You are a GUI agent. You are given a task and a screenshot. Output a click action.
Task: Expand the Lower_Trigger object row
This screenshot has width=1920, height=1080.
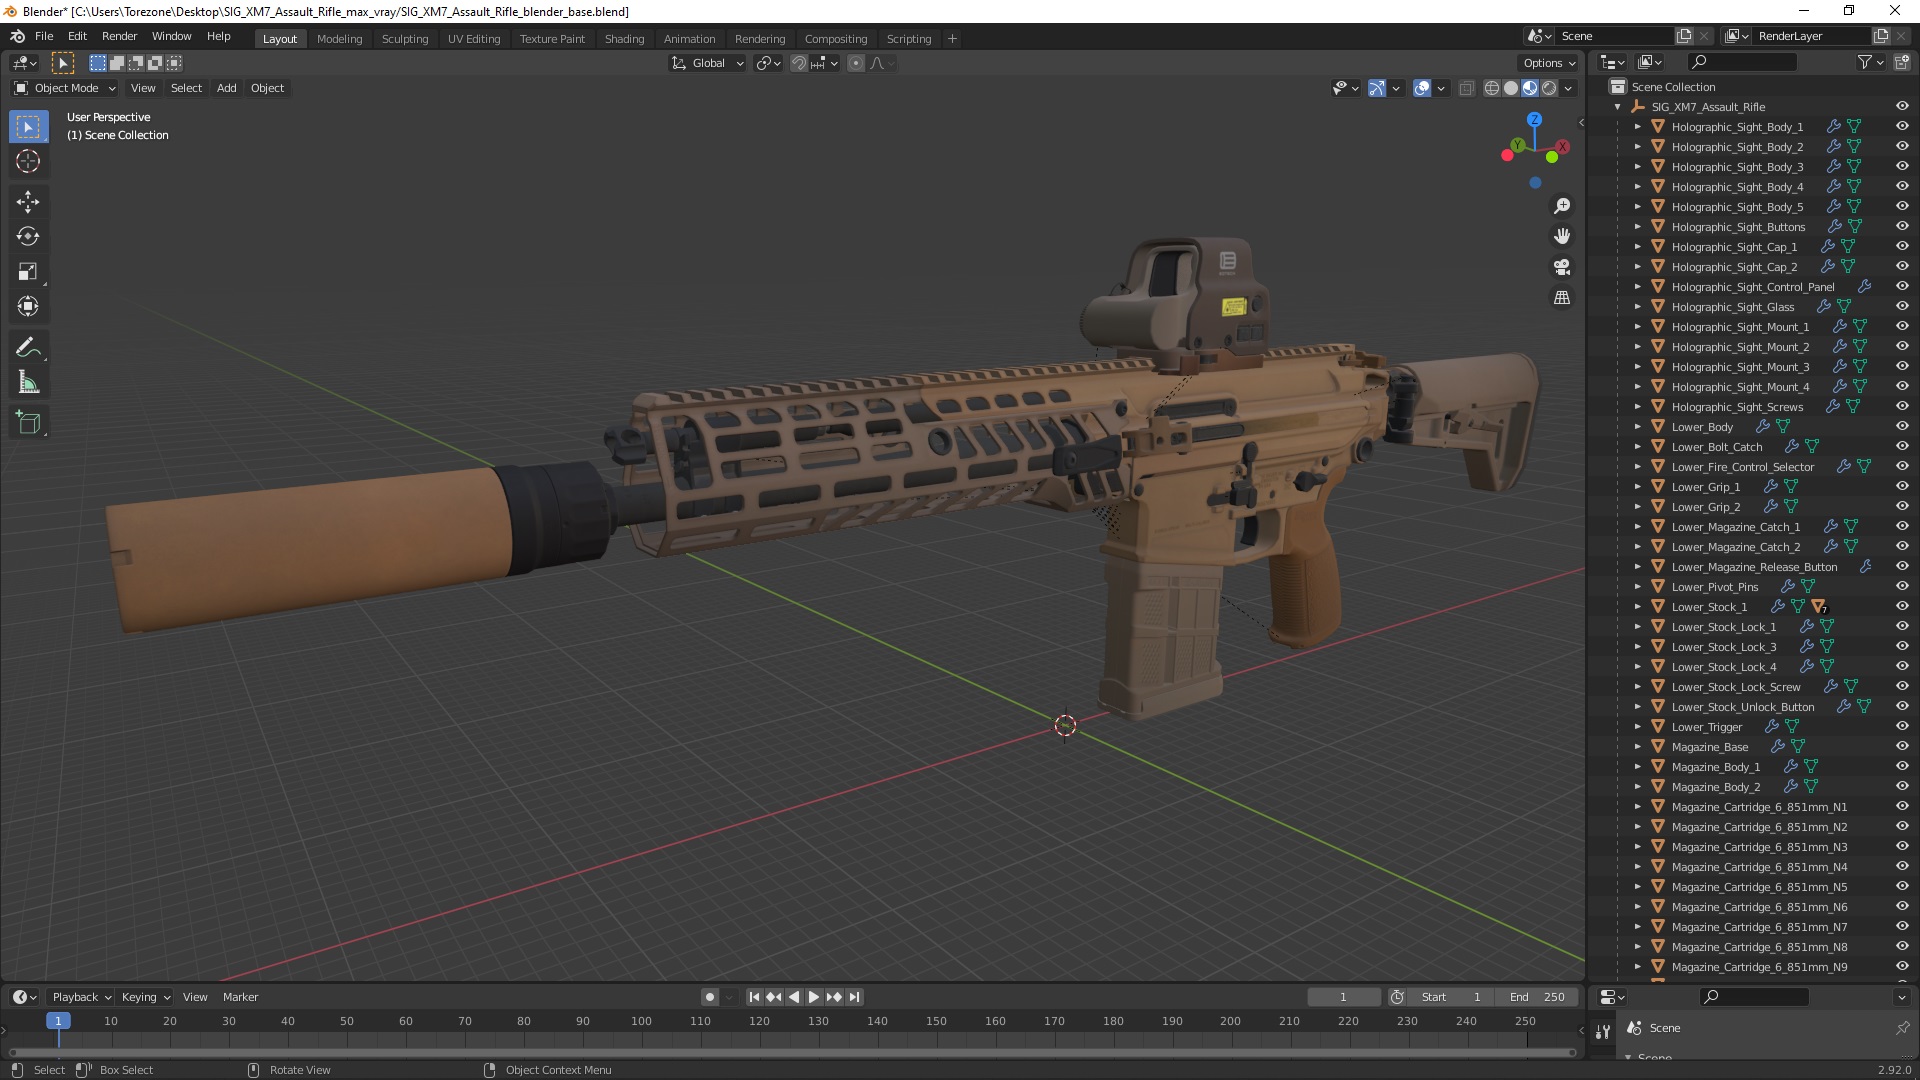[1637, 727]
